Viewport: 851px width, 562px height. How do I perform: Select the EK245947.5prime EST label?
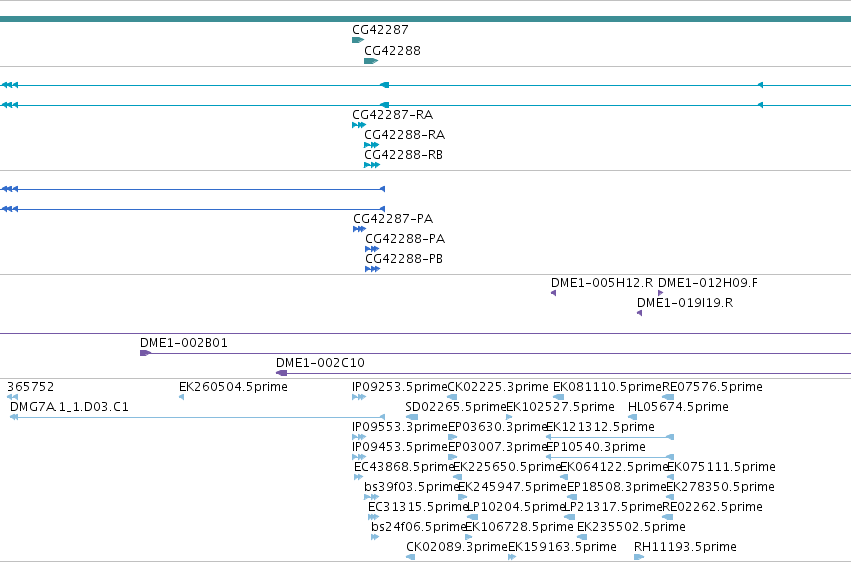(x=512, y=488)
